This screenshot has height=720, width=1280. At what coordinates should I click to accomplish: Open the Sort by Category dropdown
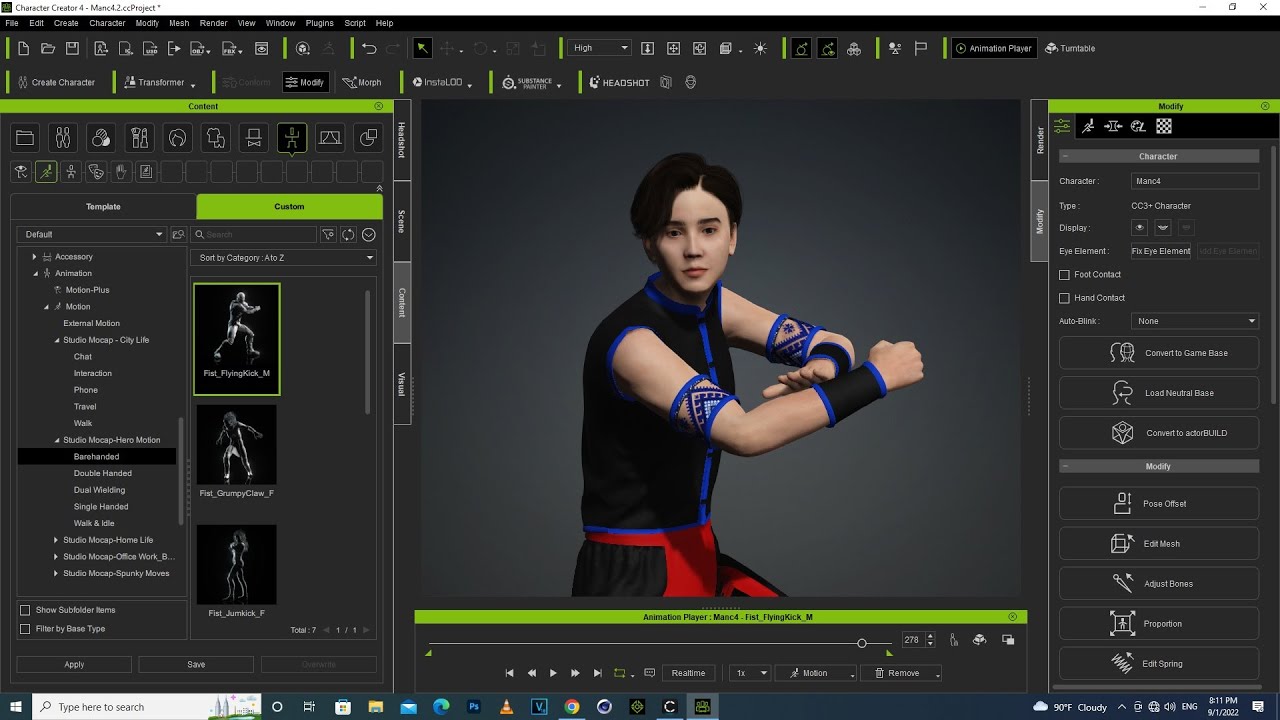tap(285, 258)
